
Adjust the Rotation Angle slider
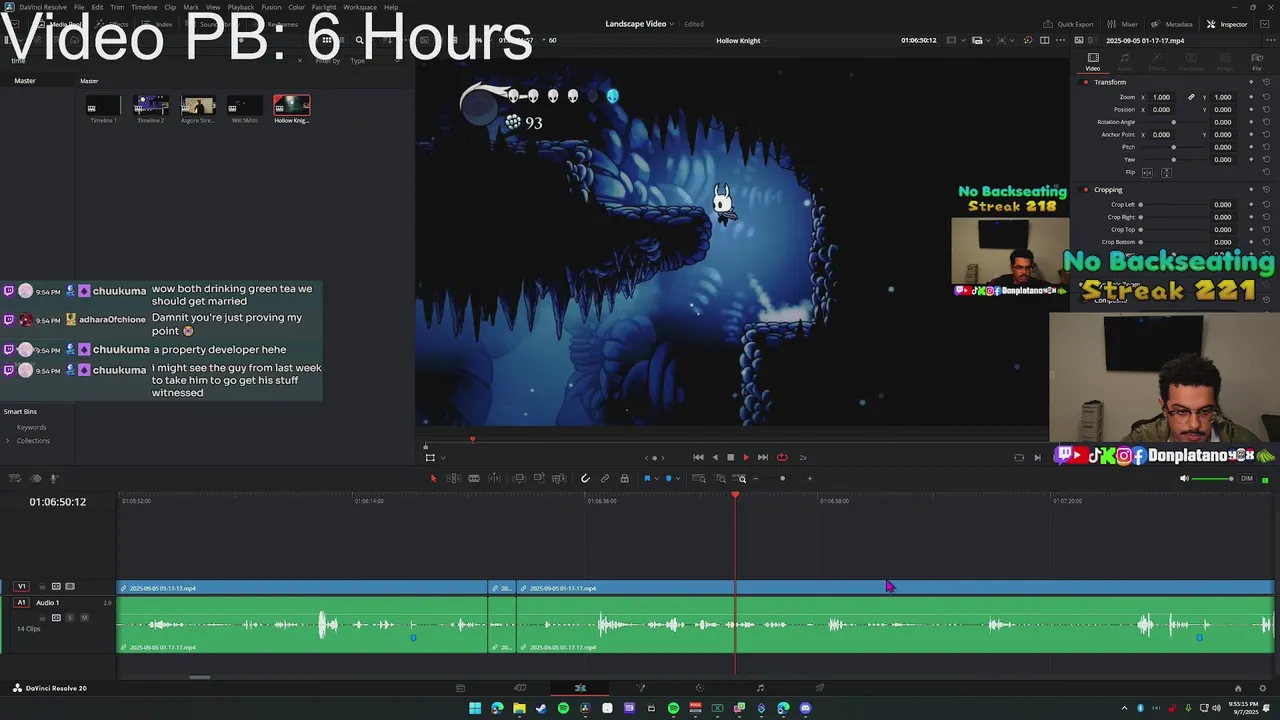pos(1174,122)
